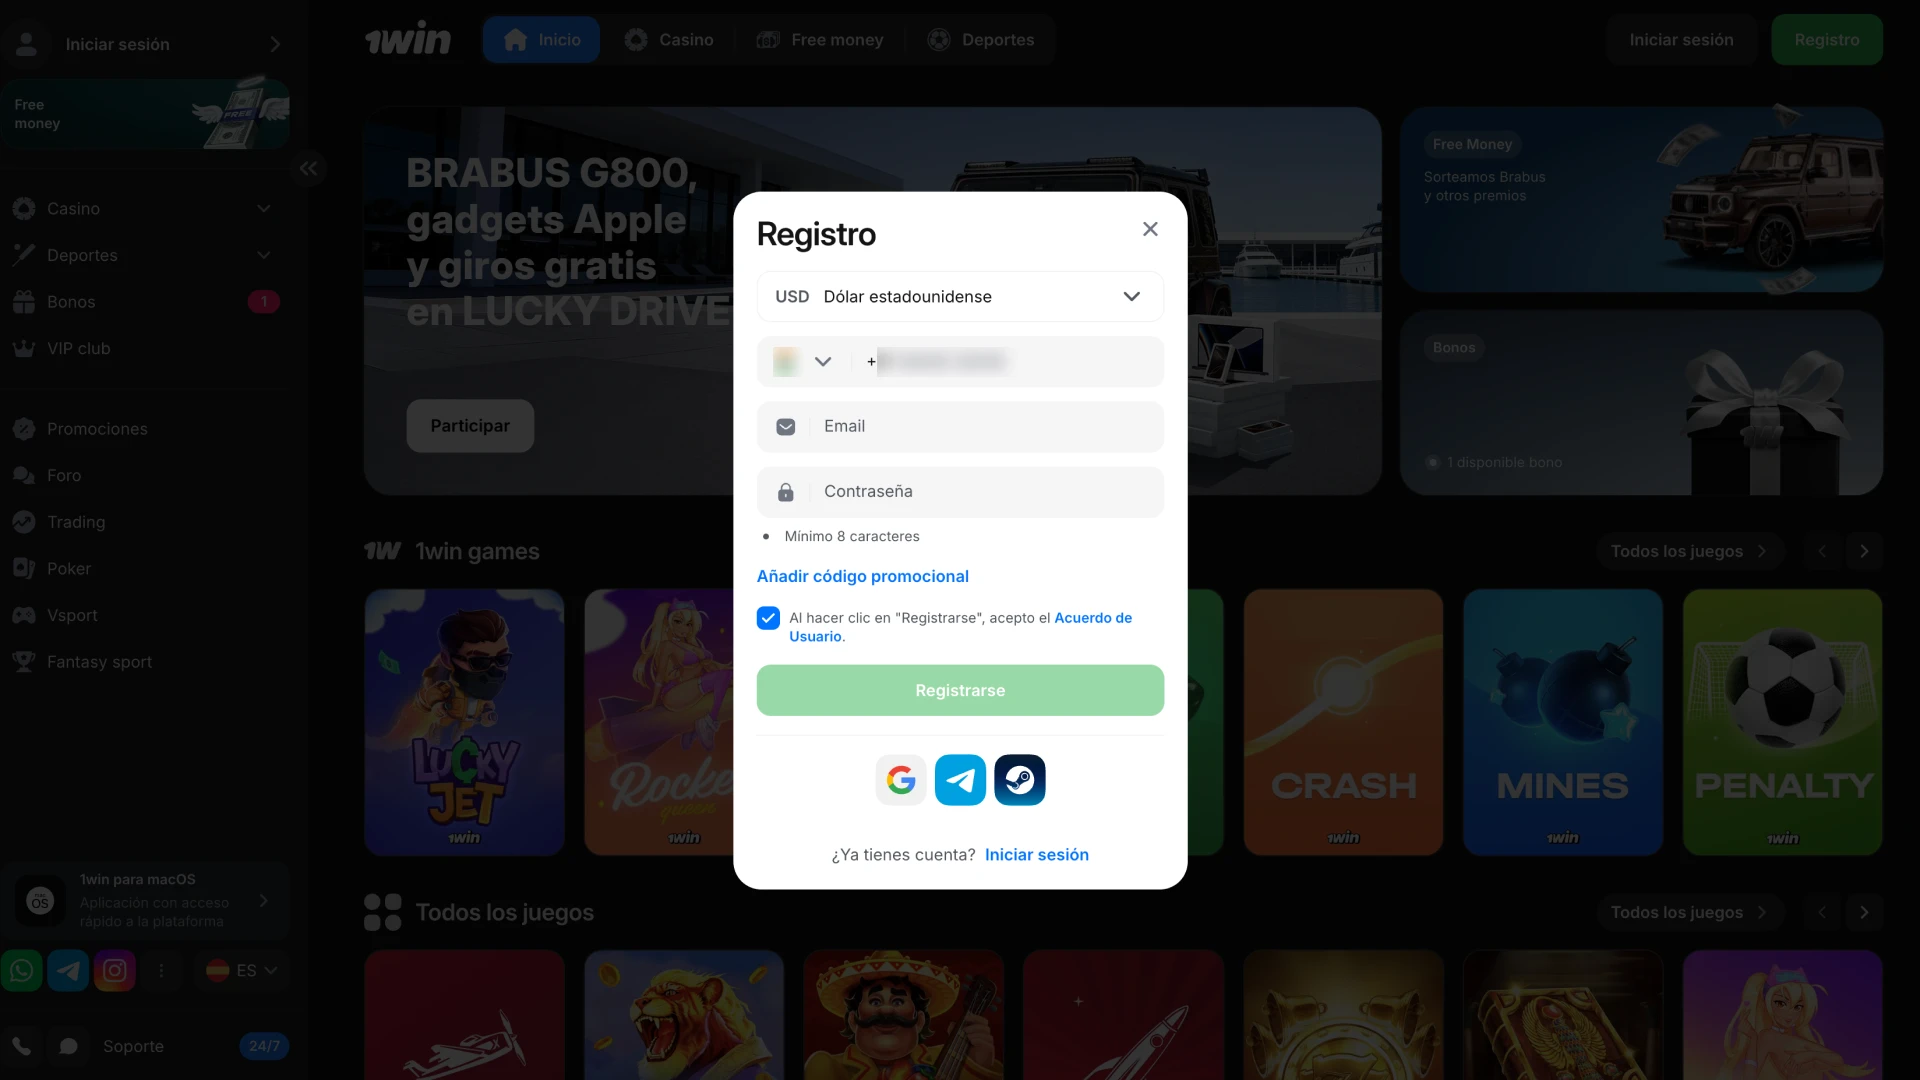Select Deportes in the top navigation bar
This screenshot has height=1080, width=1920.
981,39
